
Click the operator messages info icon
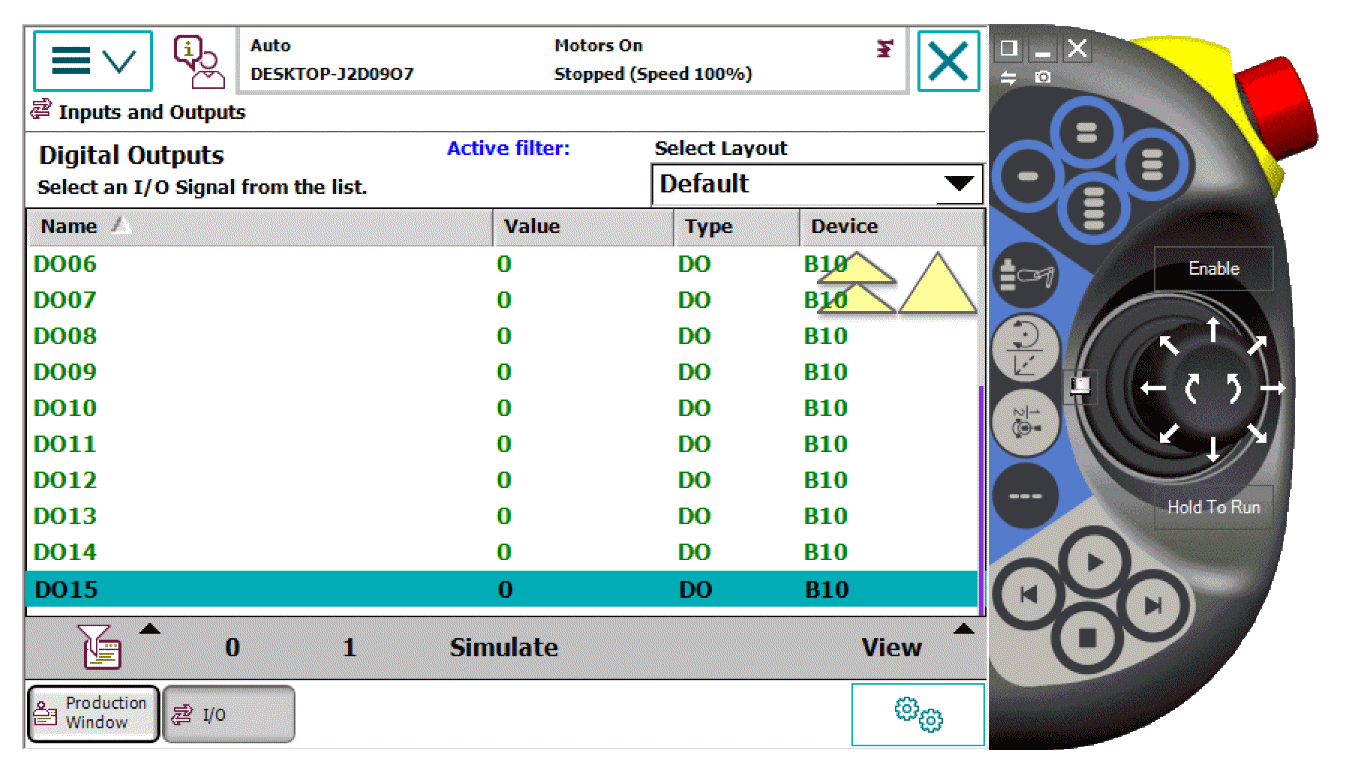click(198, 61)
